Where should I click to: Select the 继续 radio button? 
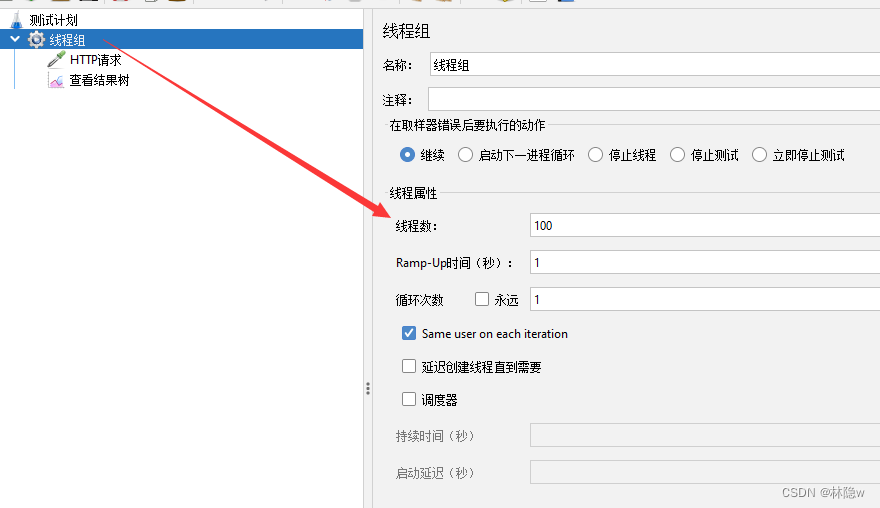407,154
